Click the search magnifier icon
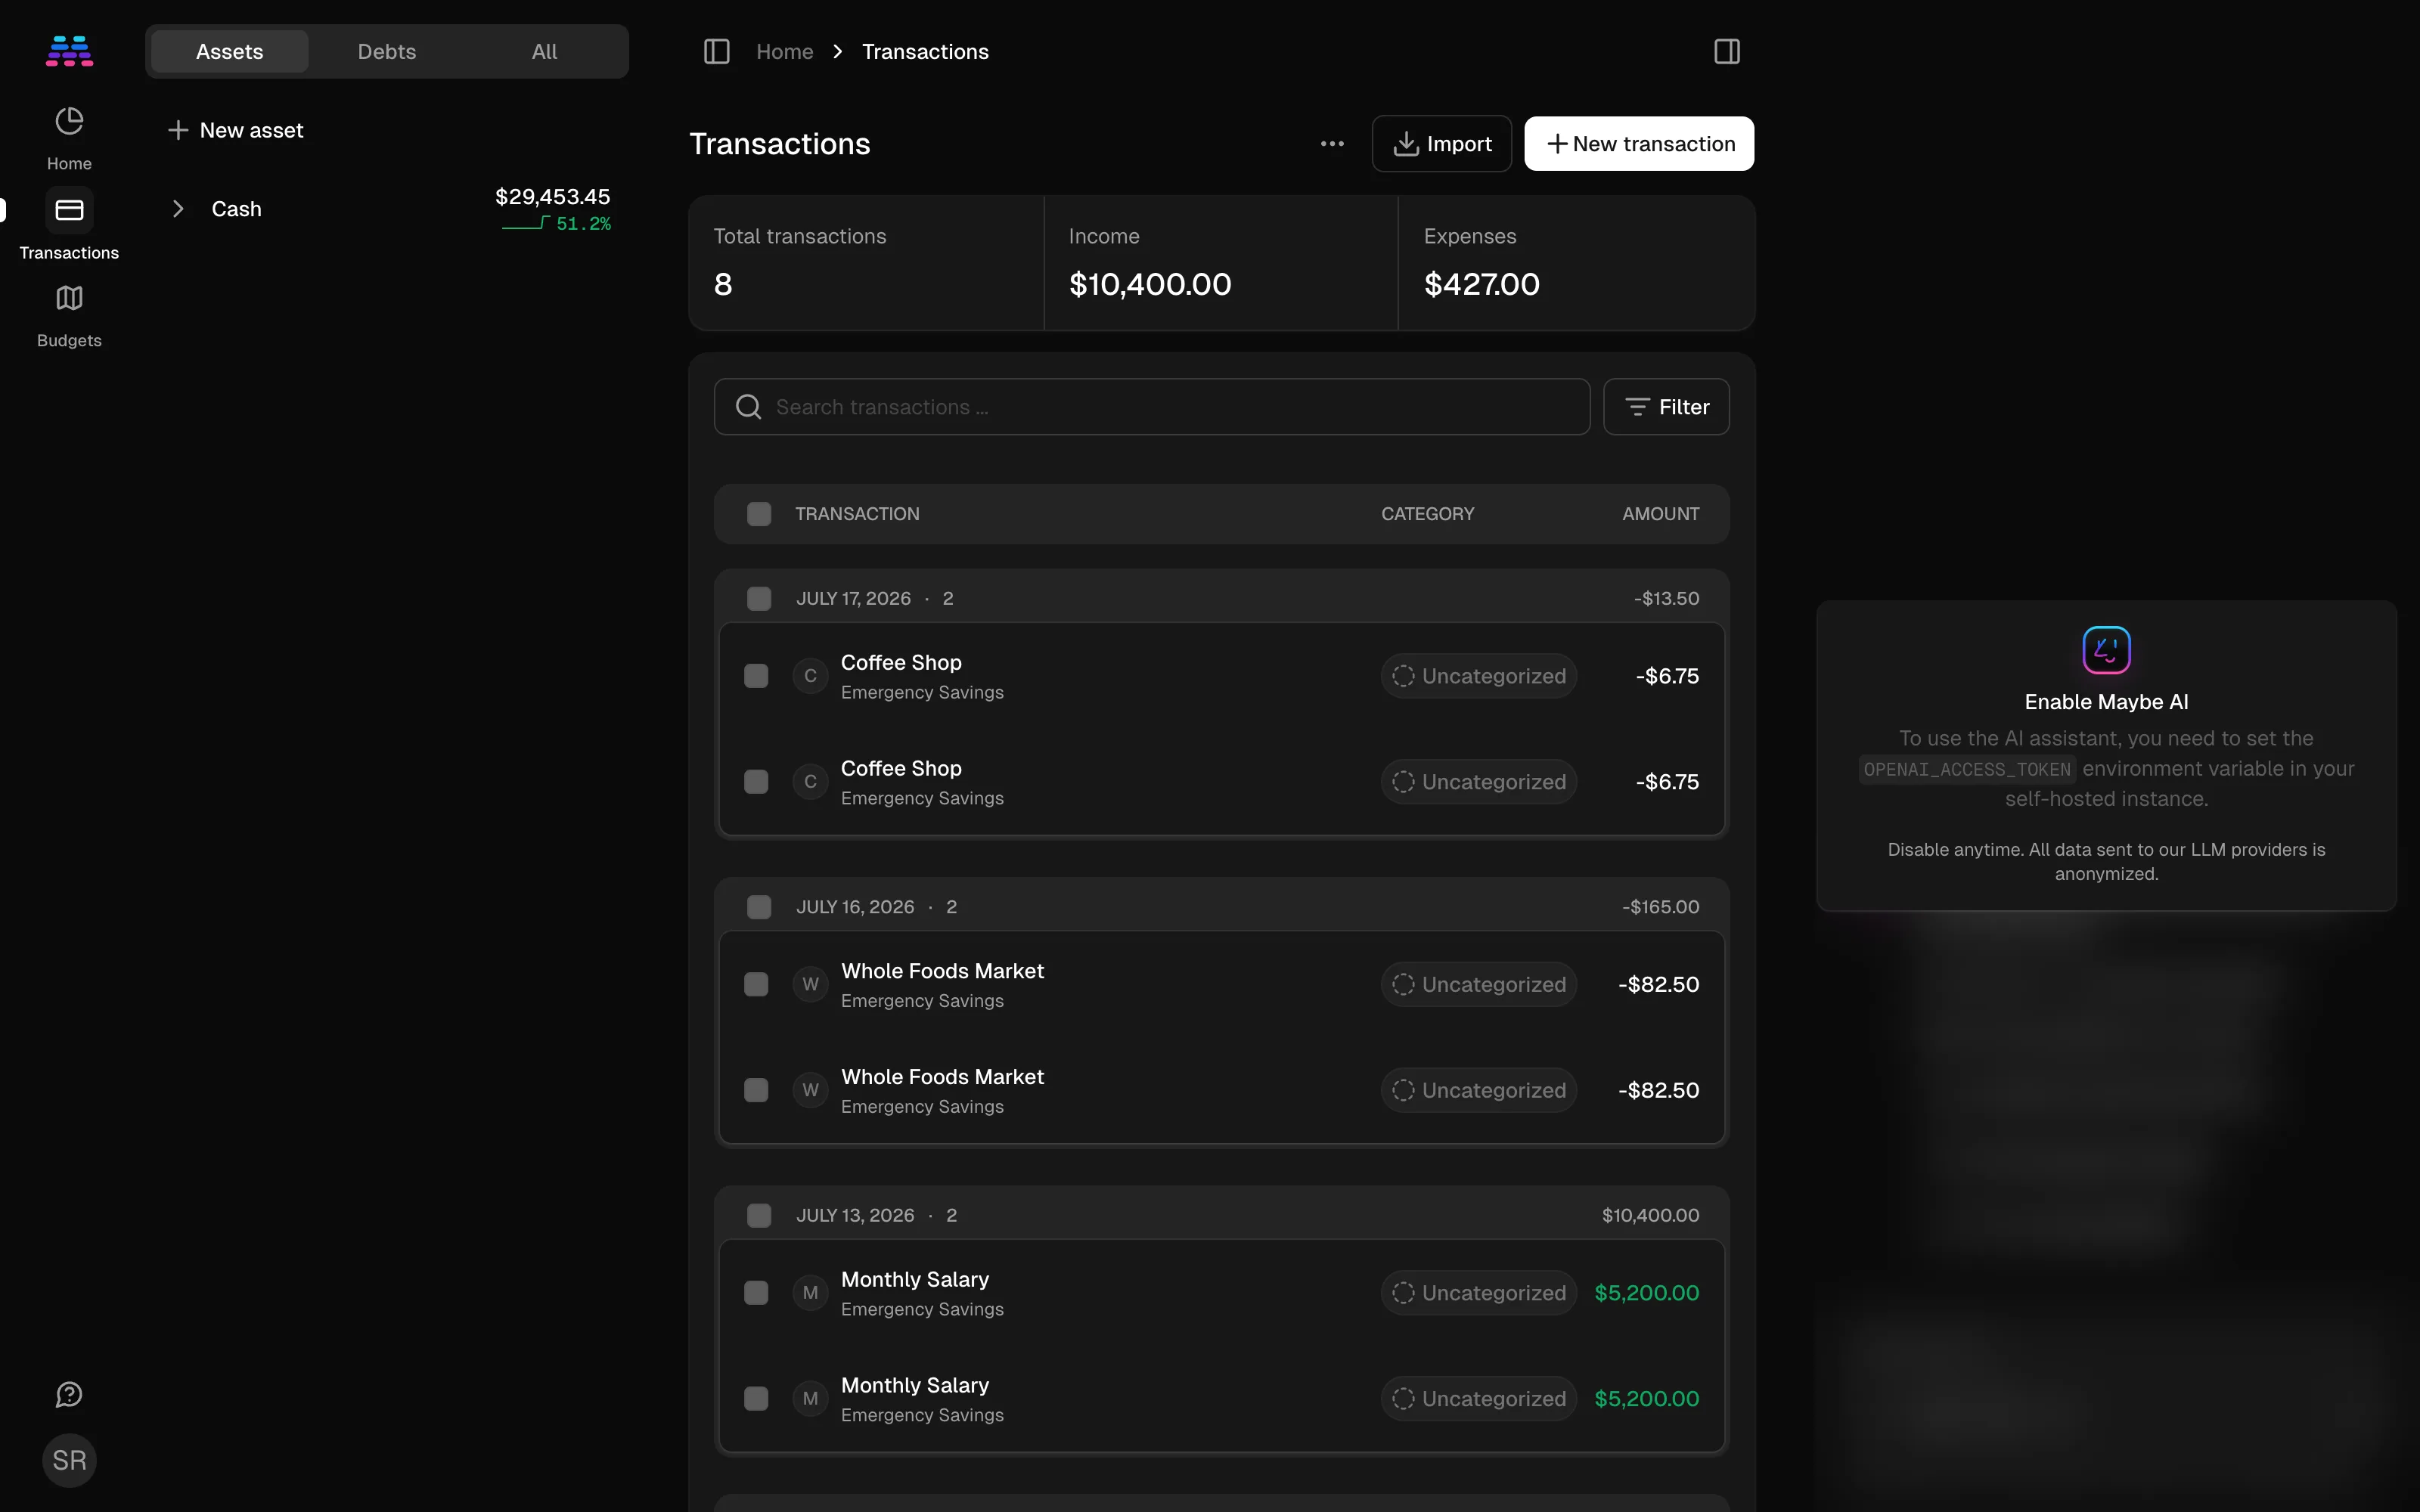 coord(748,407)
